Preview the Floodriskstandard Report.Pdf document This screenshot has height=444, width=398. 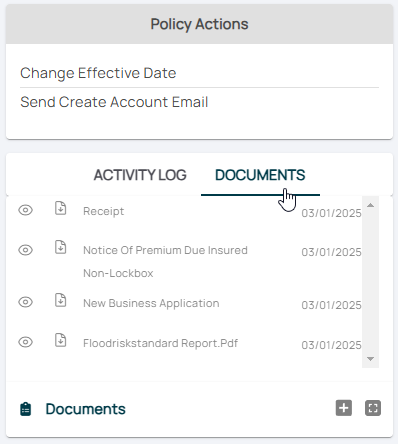(25, 342)
